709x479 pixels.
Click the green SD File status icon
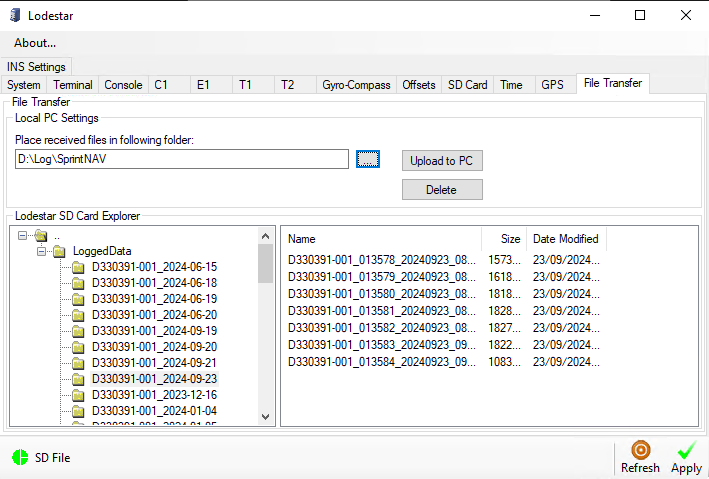point(20,458)
